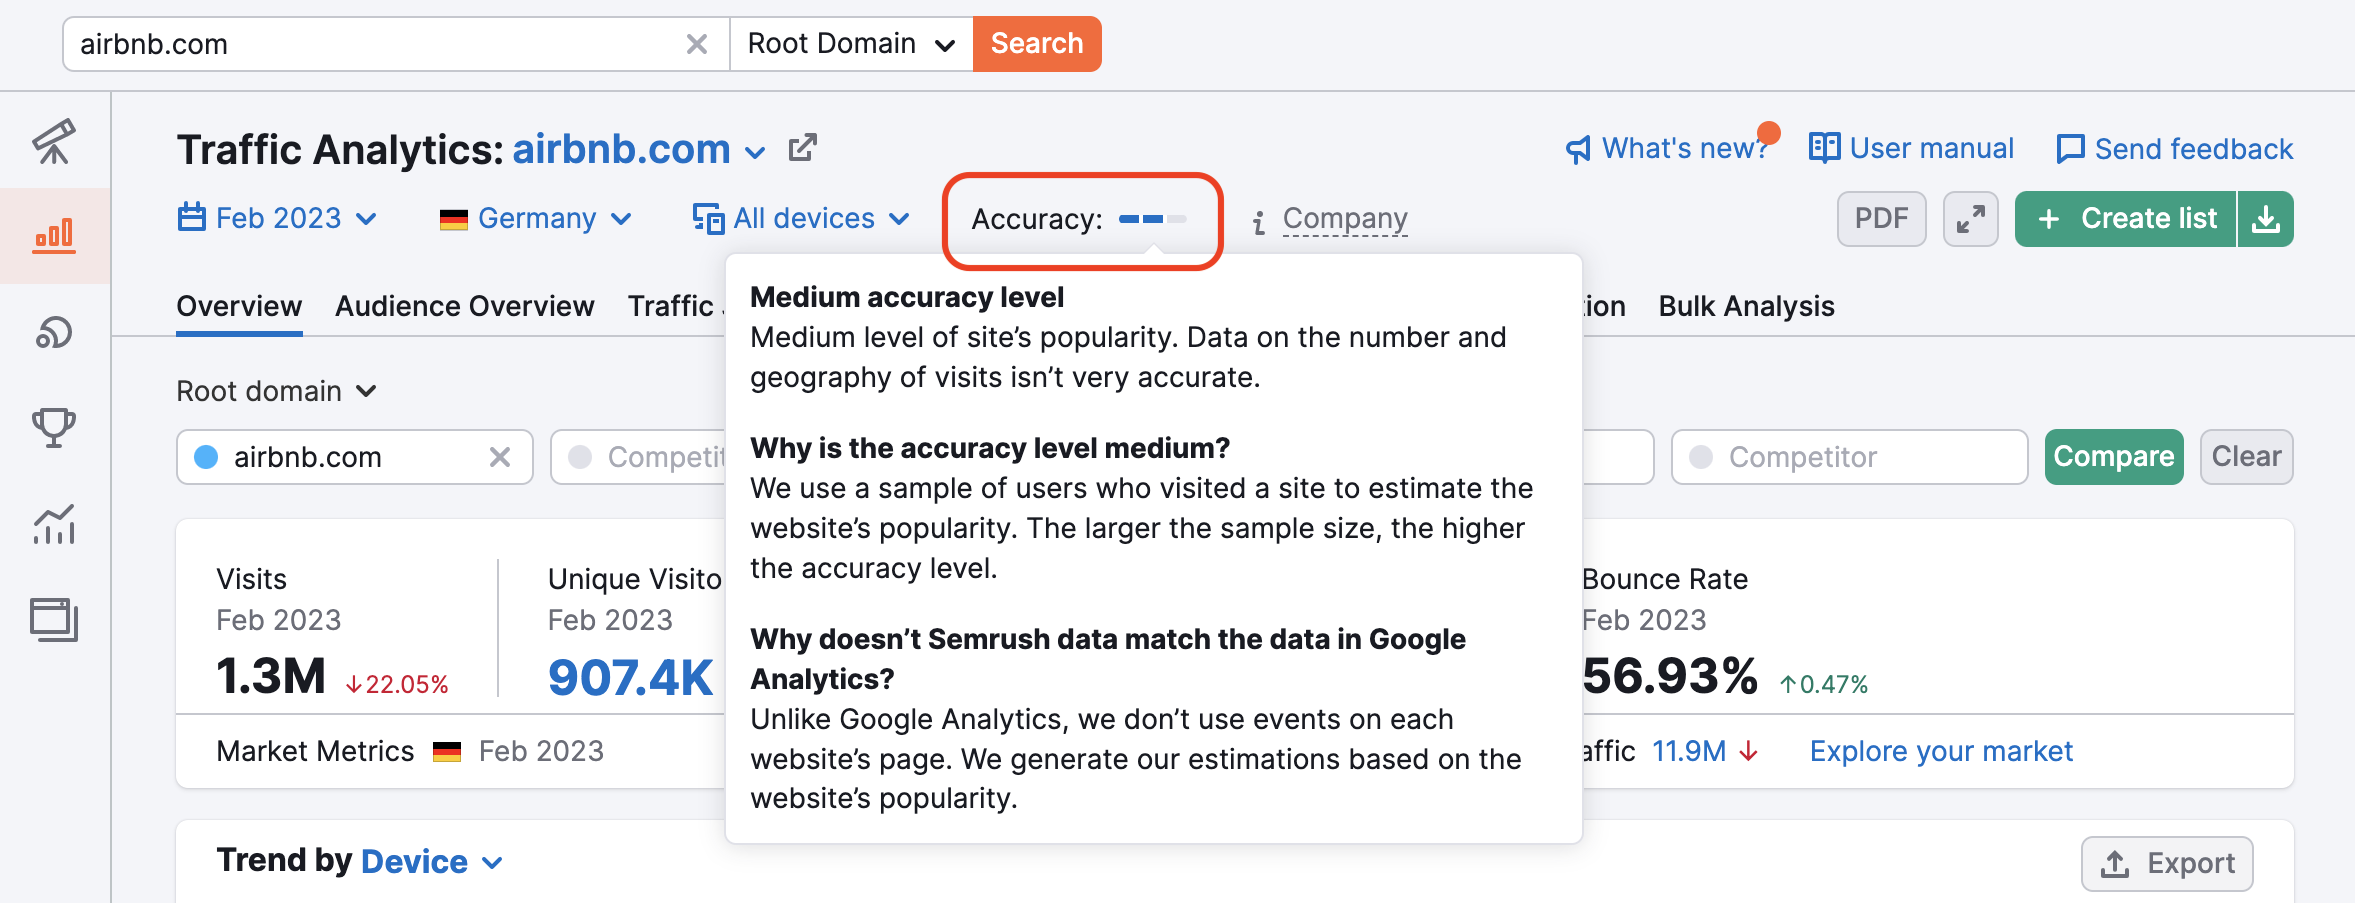Open the telescope icon in left sidebar
The width and height of the screenshot is (2355, 903).
pos(54,141)
